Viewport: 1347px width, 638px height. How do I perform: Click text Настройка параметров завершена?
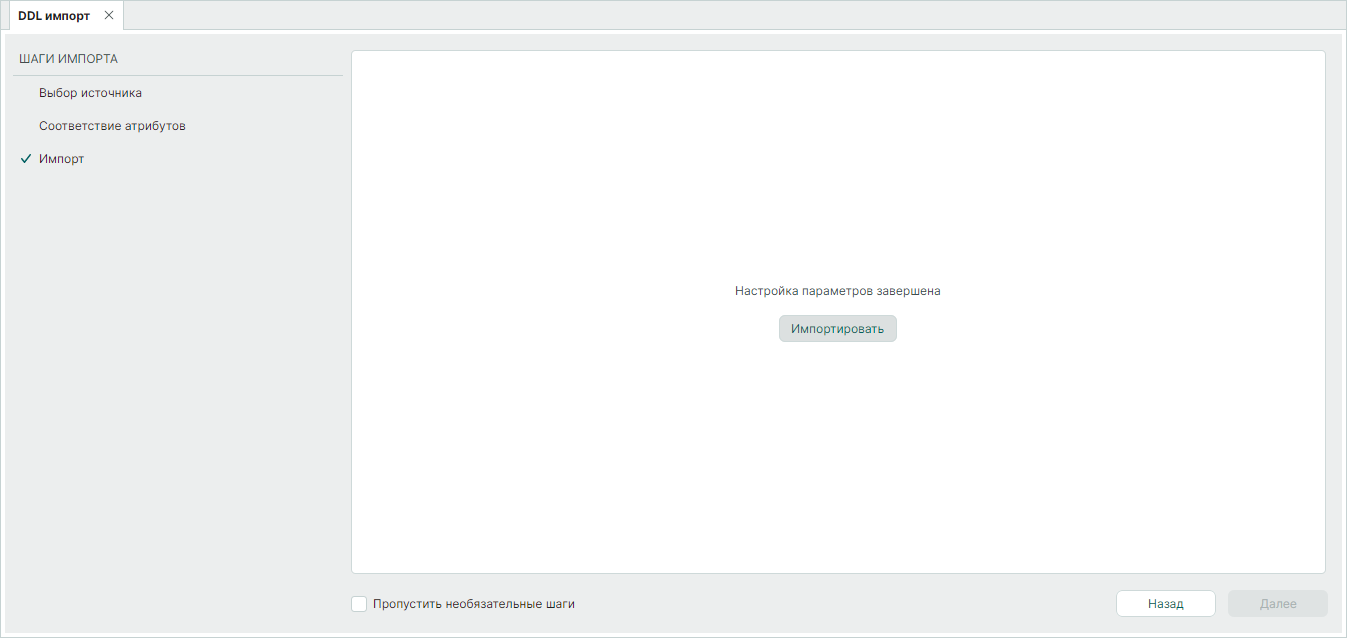[838, 291]
